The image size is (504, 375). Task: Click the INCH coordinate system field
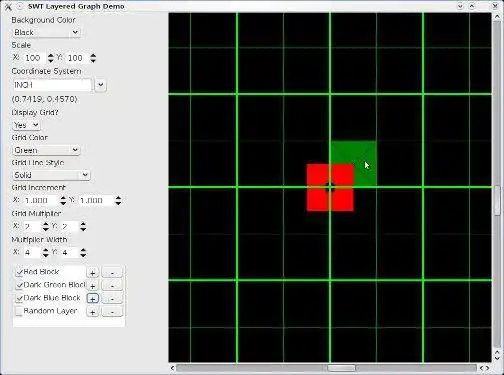(x=52, y=85)
